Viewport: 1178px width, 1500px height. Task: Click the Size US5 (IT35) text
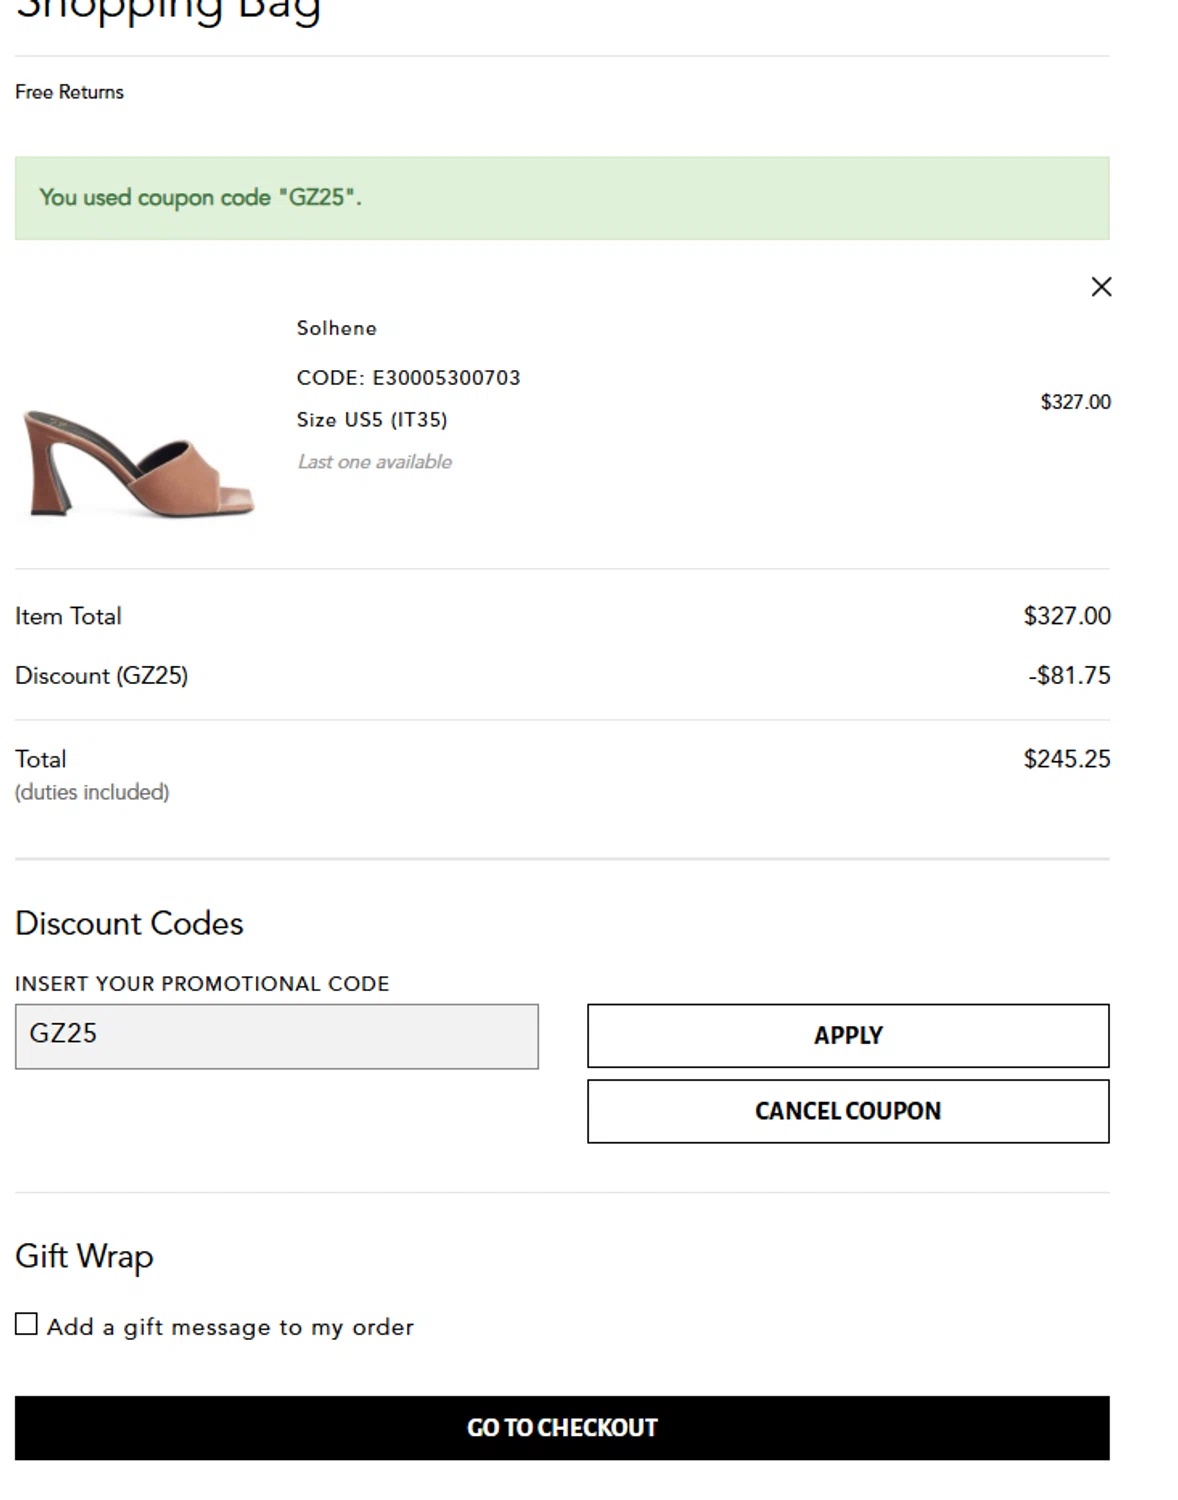pos(371,420)
